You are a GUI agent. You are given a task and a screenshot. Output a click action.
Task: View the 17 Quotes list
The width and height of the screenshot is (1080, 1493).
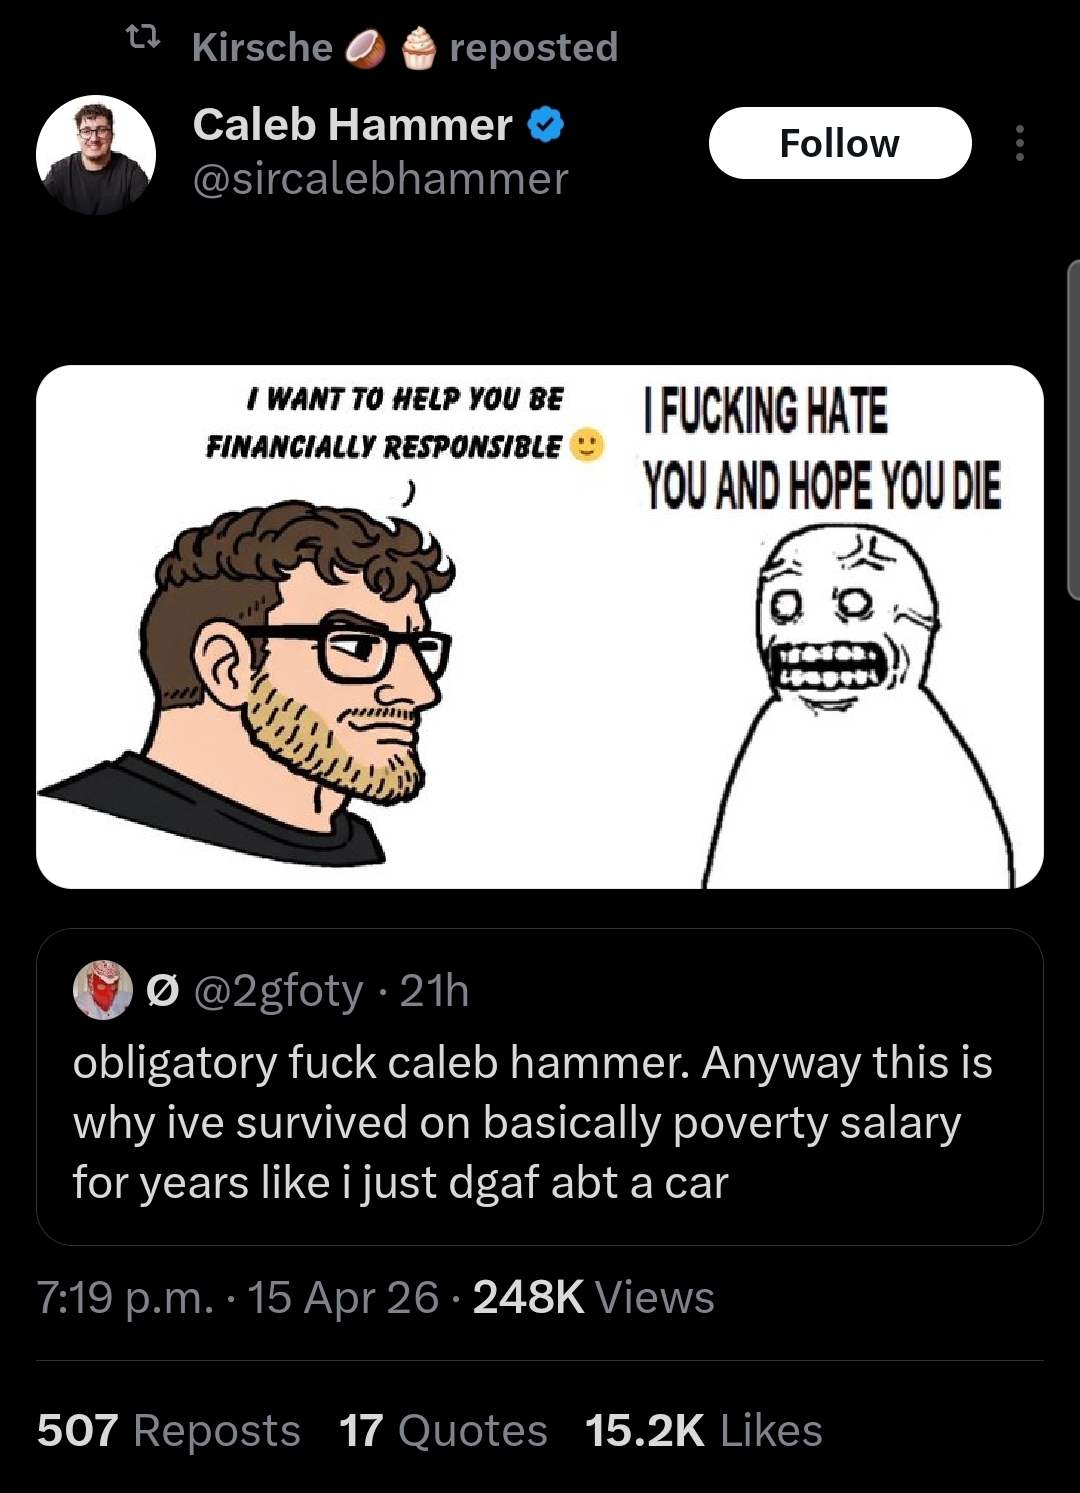[443, 1430]
